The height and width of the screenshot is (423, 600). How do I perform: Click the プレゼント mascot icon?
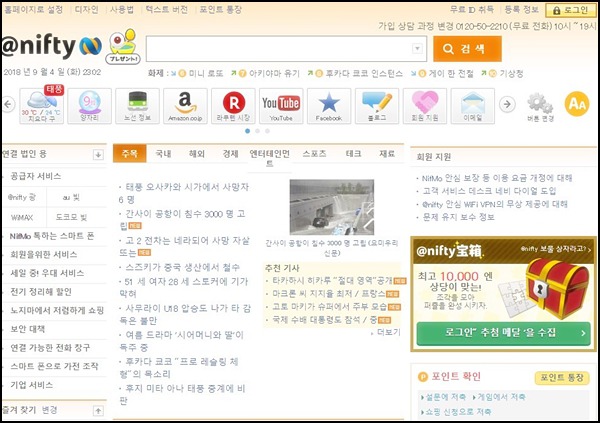(x=123, y=46)
